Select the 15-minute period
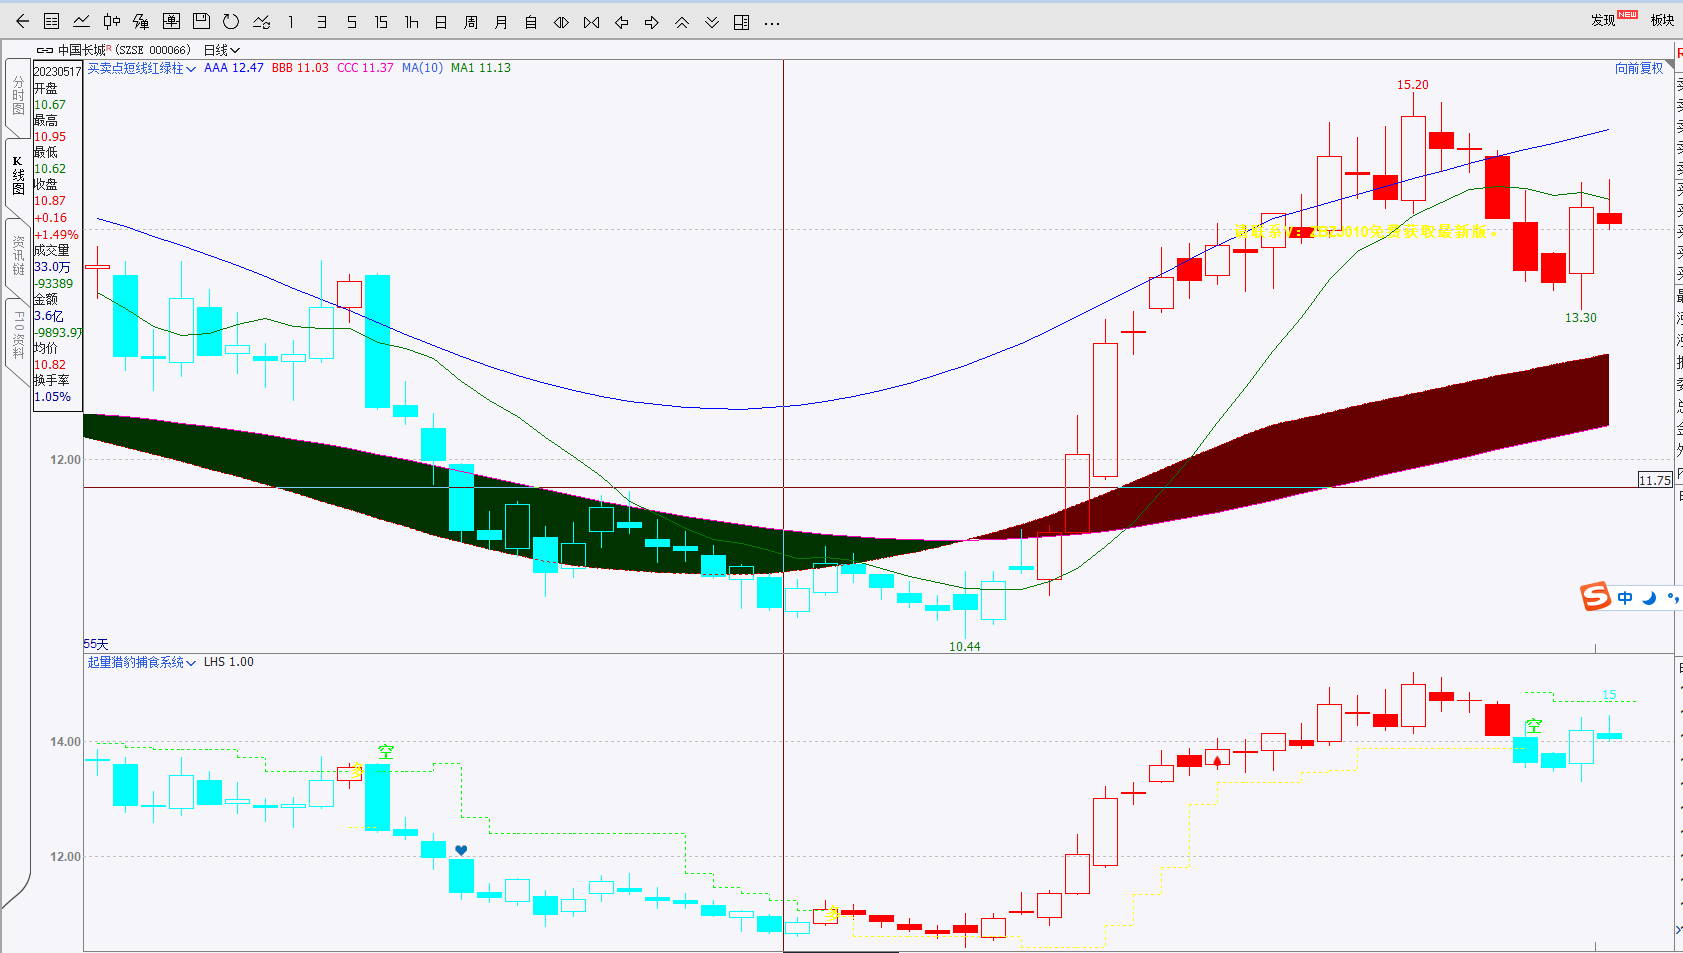Screen dimensions: 1683x953 point(381,21)
